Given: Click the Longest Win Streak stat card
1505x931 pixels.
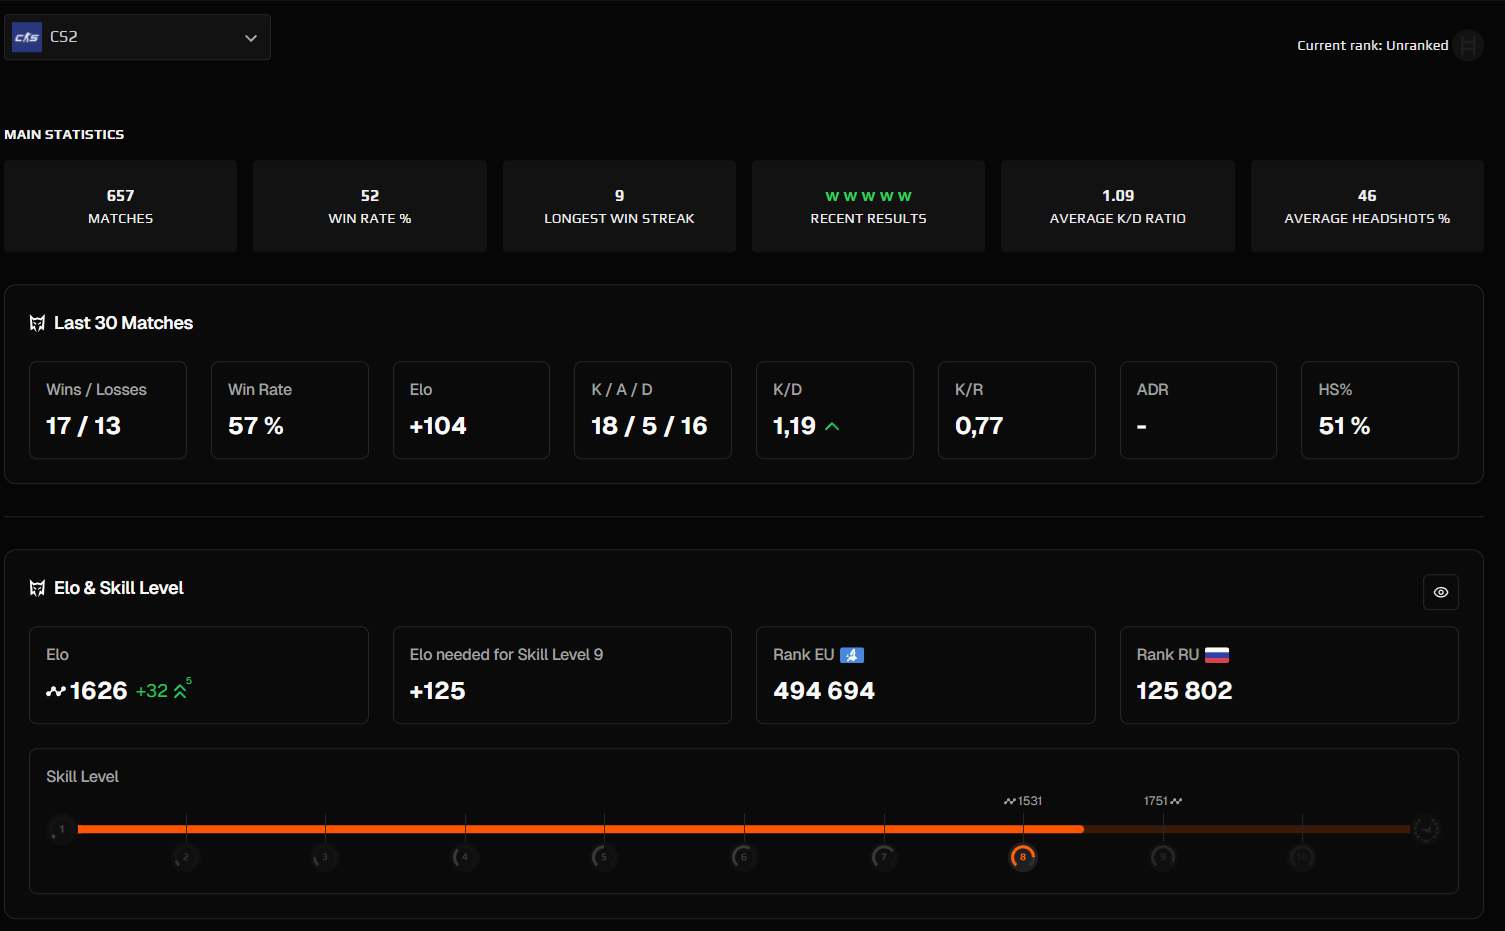Looking at the screenshot, I should click(619, 206).
